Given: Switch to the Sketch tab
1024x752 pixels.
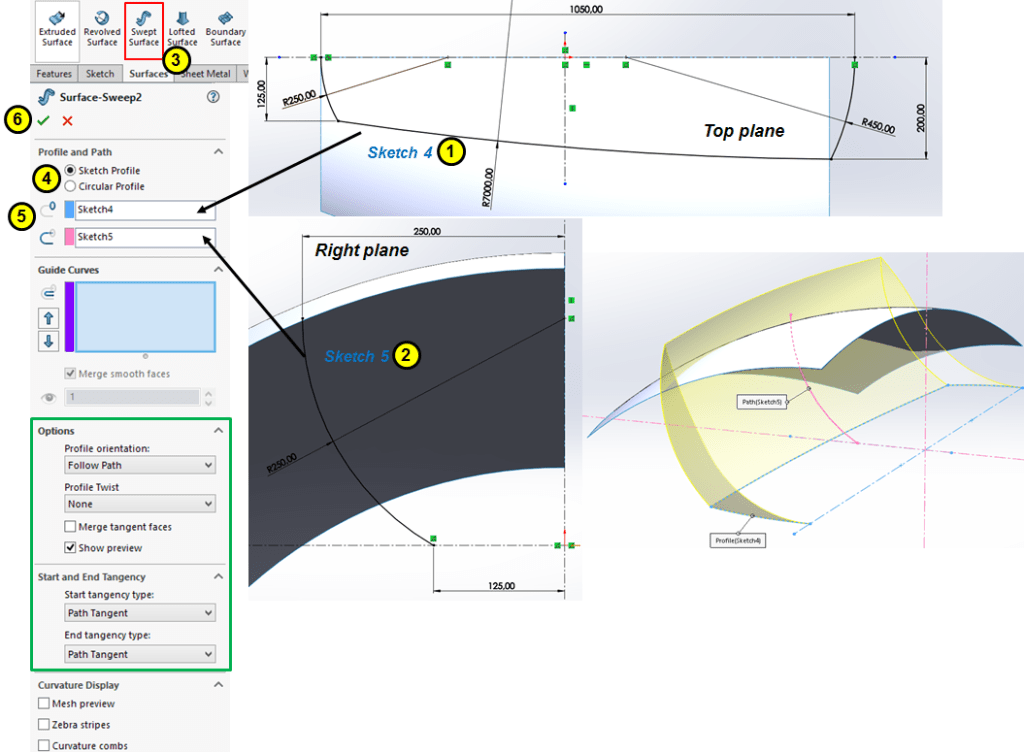Looking at the screenshot, I should tap(100, 74).
